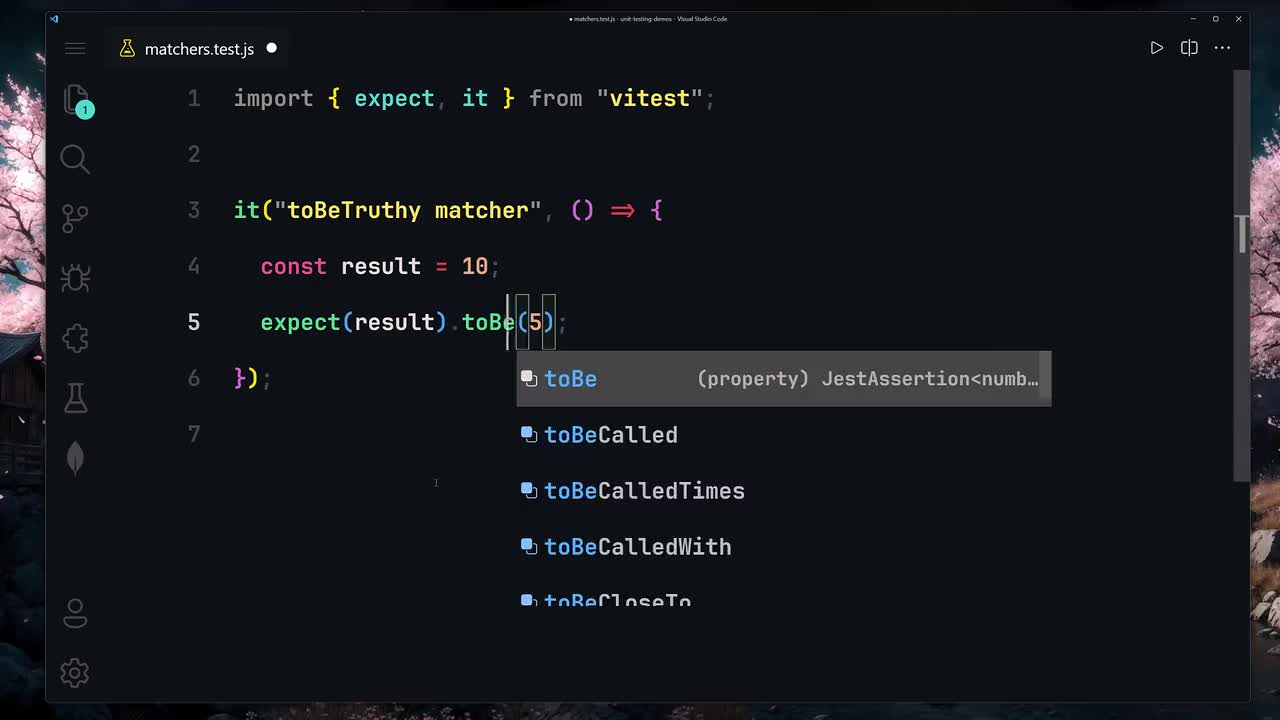Open the Extensions view
Image resolution: width=1280 pixels, height=720 pixels.
click(75, 338)
